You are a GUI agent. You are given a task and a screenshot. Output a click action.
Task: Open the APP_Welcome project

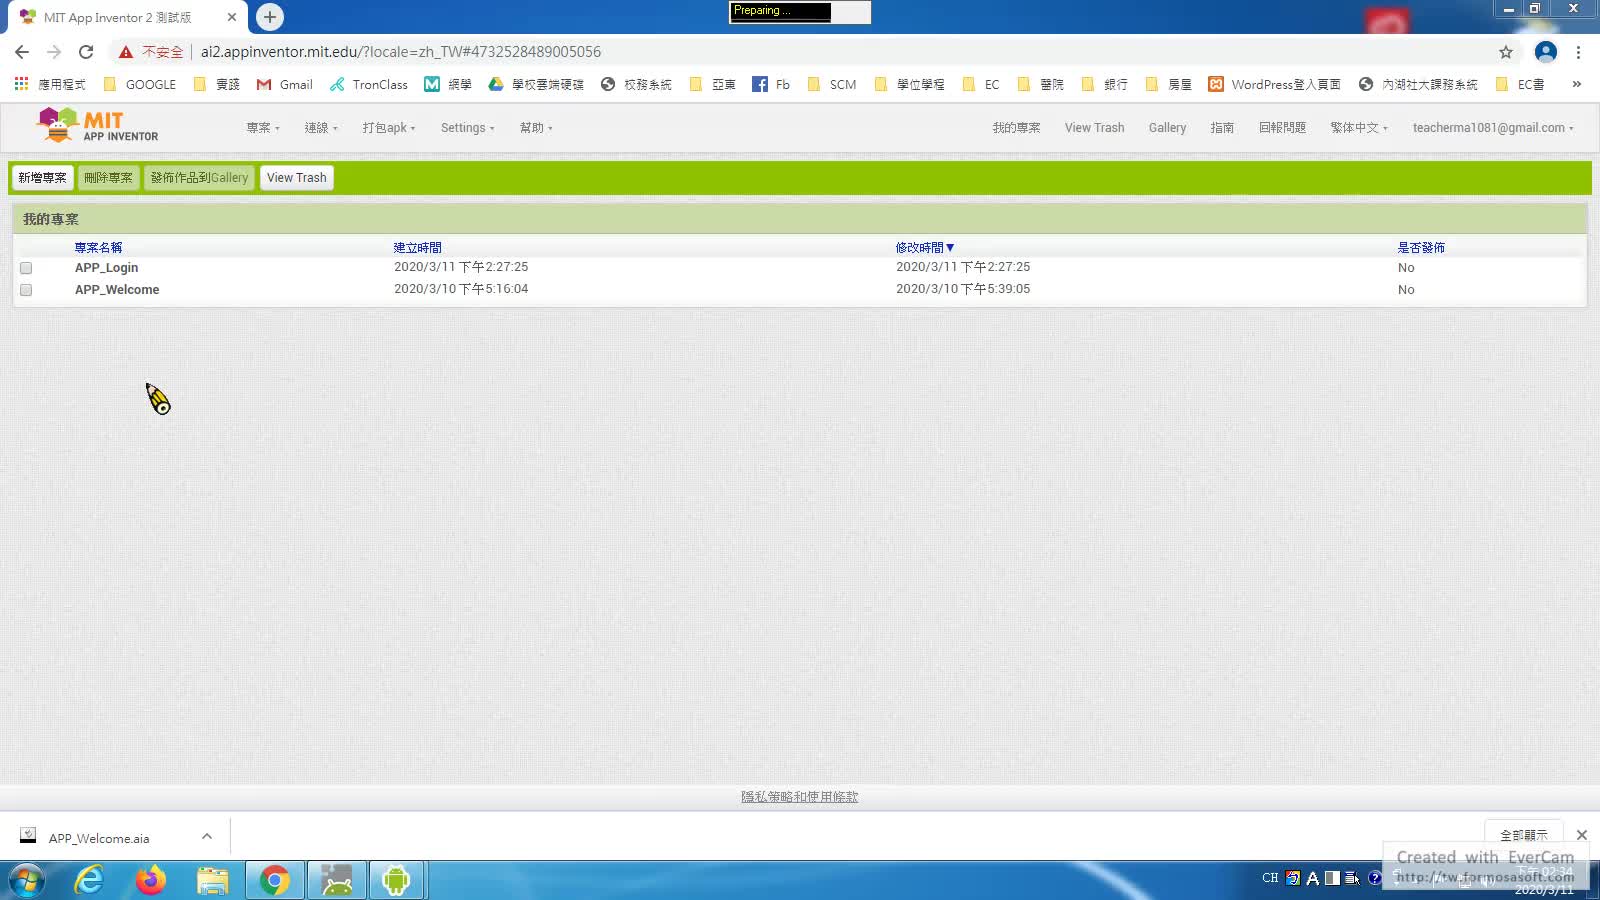(117, 290)
